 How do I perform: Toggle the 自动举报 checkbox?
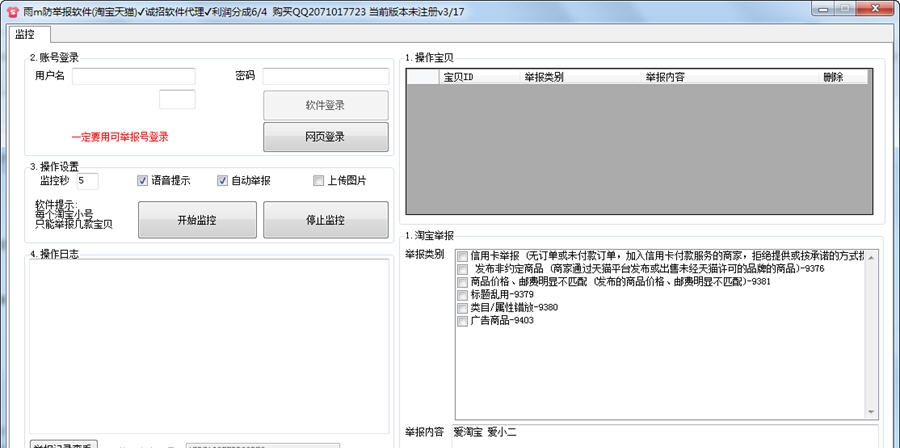222,181
